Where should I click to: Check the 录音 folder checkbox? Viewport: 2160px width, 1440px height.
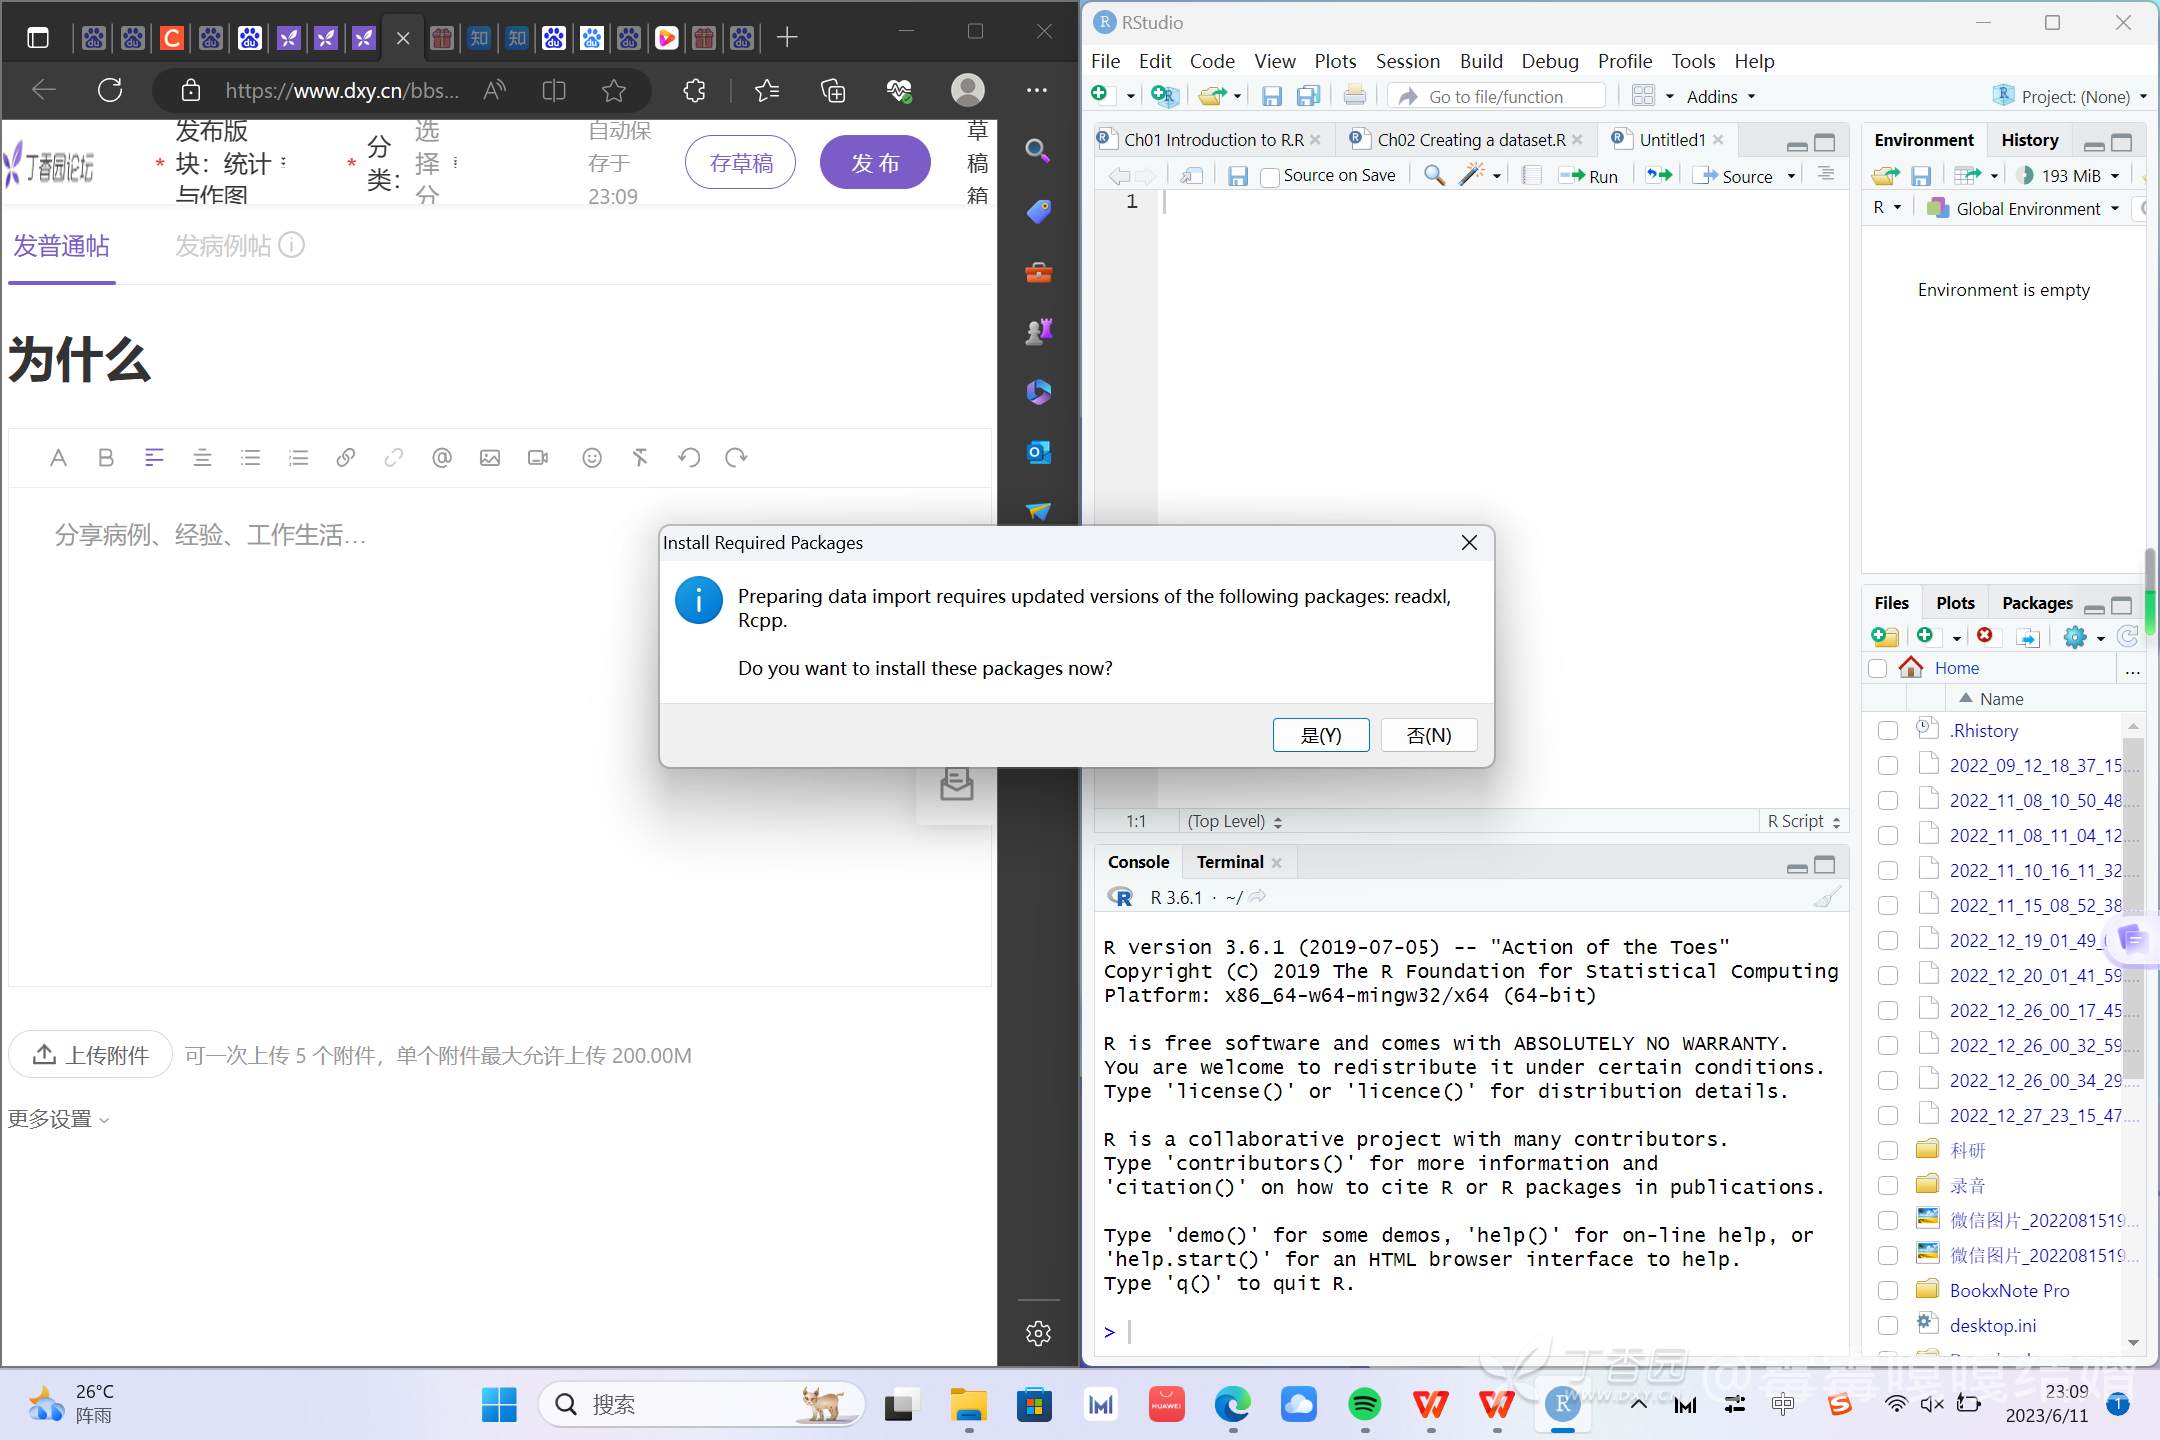(1888, 1186)
